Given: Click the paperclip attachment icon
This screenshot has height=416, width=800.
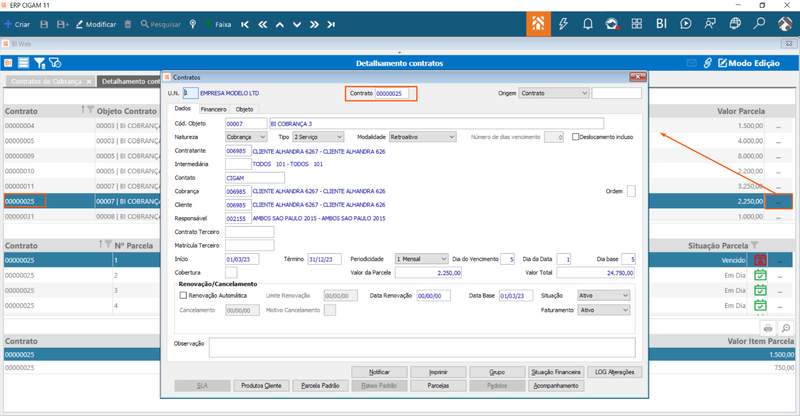Looking at the screenshot, I should (708, 63).
